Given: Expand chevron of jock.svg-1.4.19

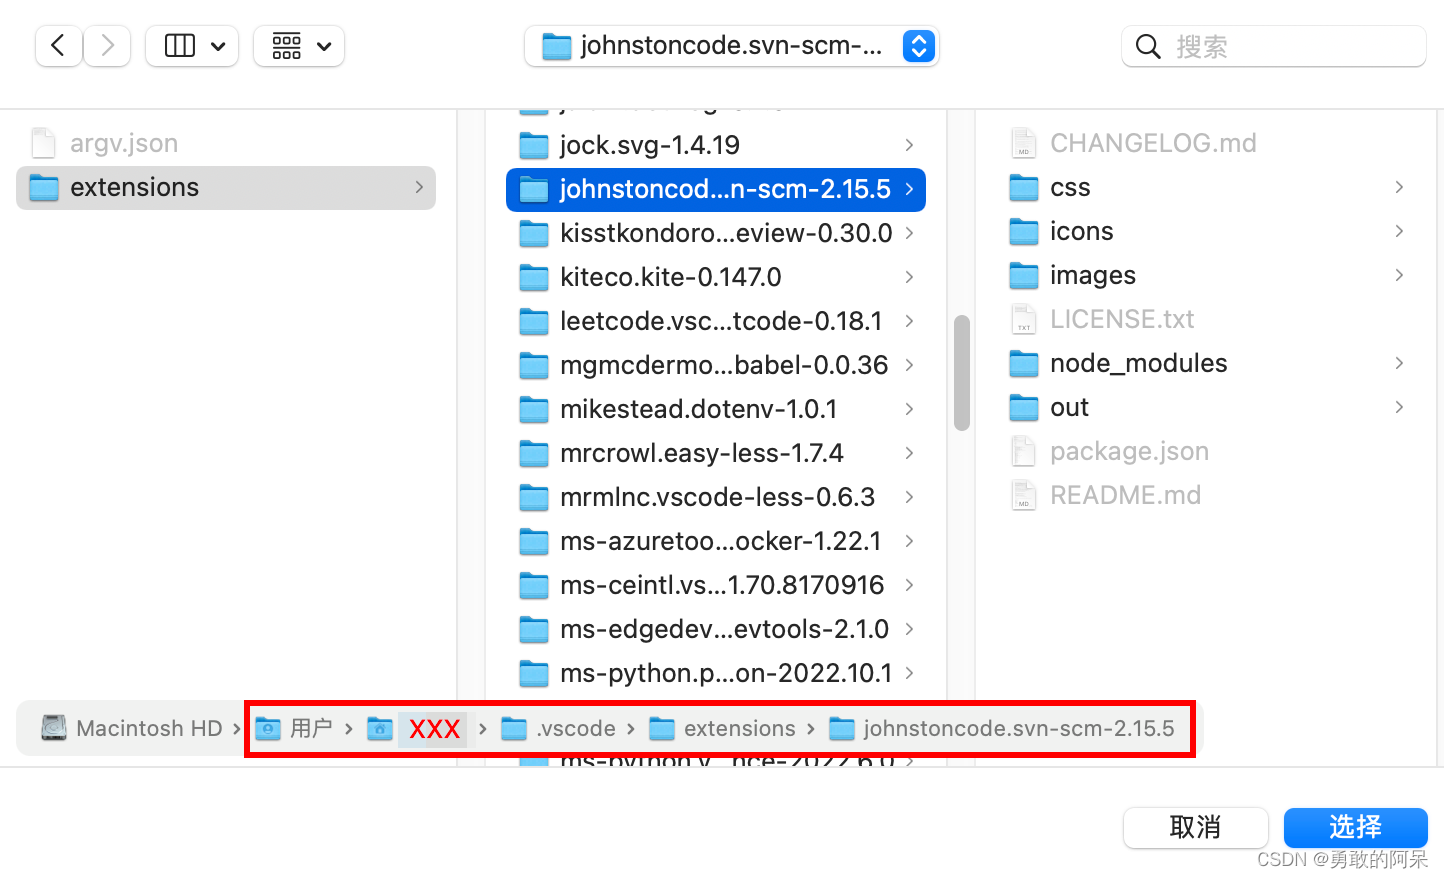Looking at the screenshot, I should (909, 145).
